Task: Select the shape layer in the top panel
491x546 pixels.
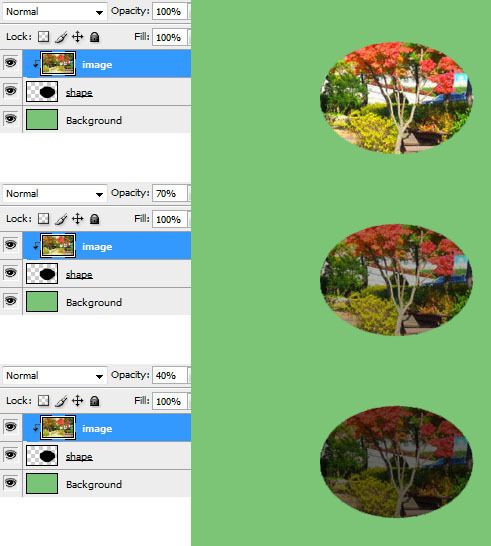Action: click(107, 92)
